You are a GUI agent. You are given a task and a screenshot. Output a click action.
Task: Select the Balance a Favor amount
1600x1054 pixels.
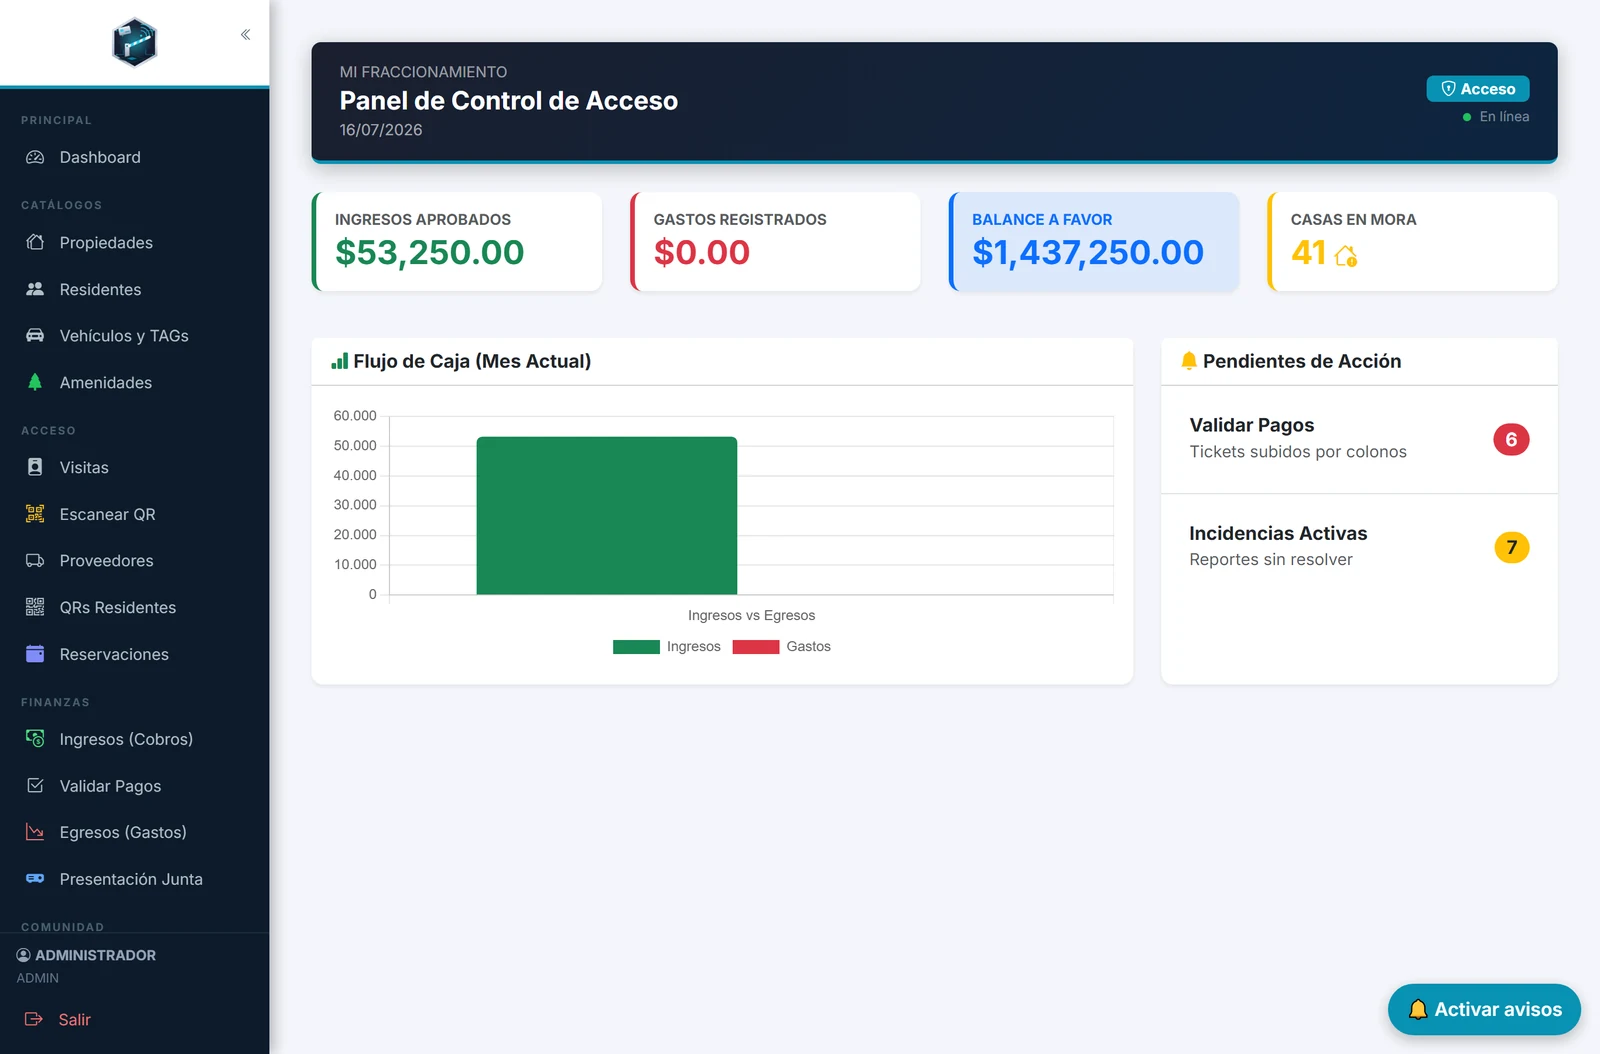click(x=1088, y=252)
